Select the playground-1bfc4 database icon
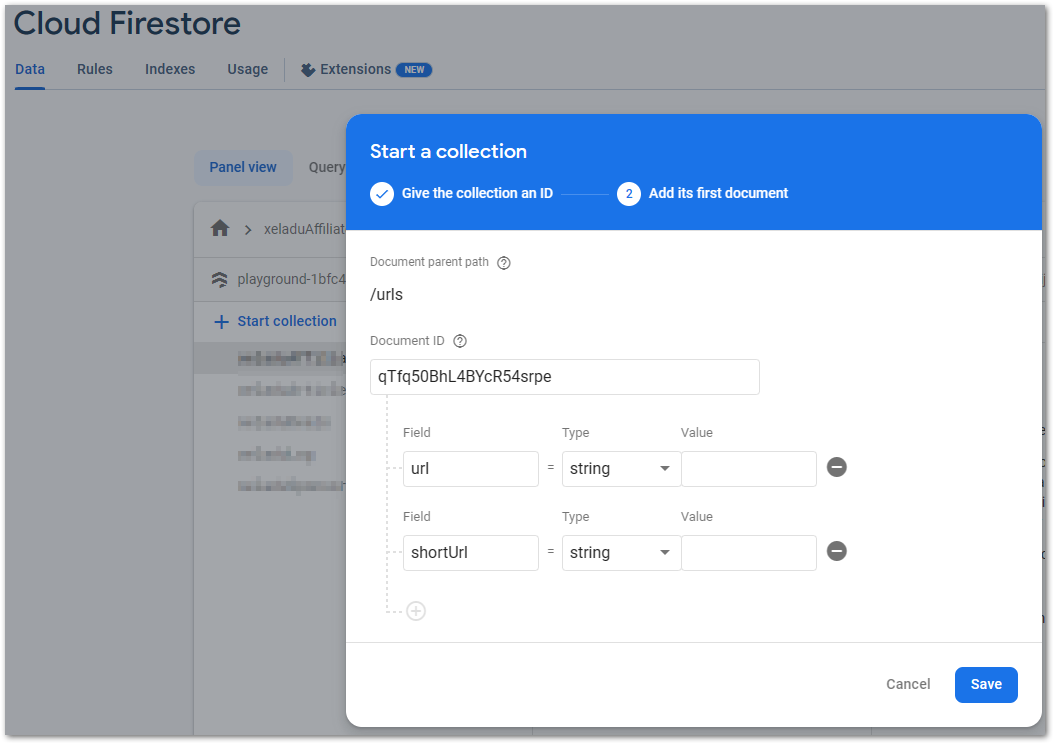This screenshot has height=744, width=1054. tap(220, 279)
